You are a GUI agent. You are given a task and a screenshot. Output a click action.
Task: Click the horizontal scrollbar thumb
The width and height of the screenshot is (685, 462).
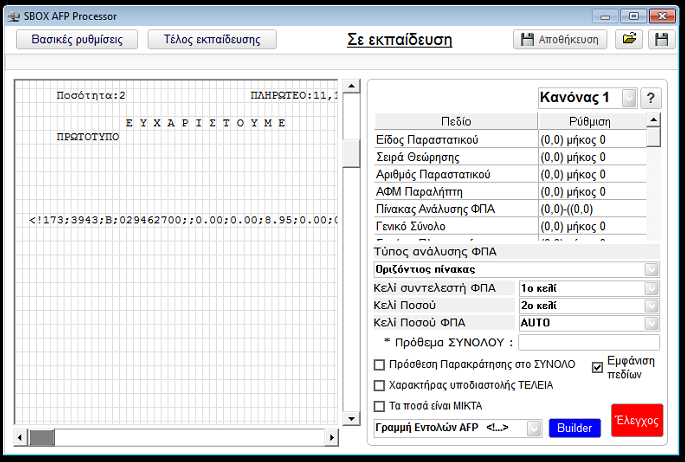pos(42,437)
